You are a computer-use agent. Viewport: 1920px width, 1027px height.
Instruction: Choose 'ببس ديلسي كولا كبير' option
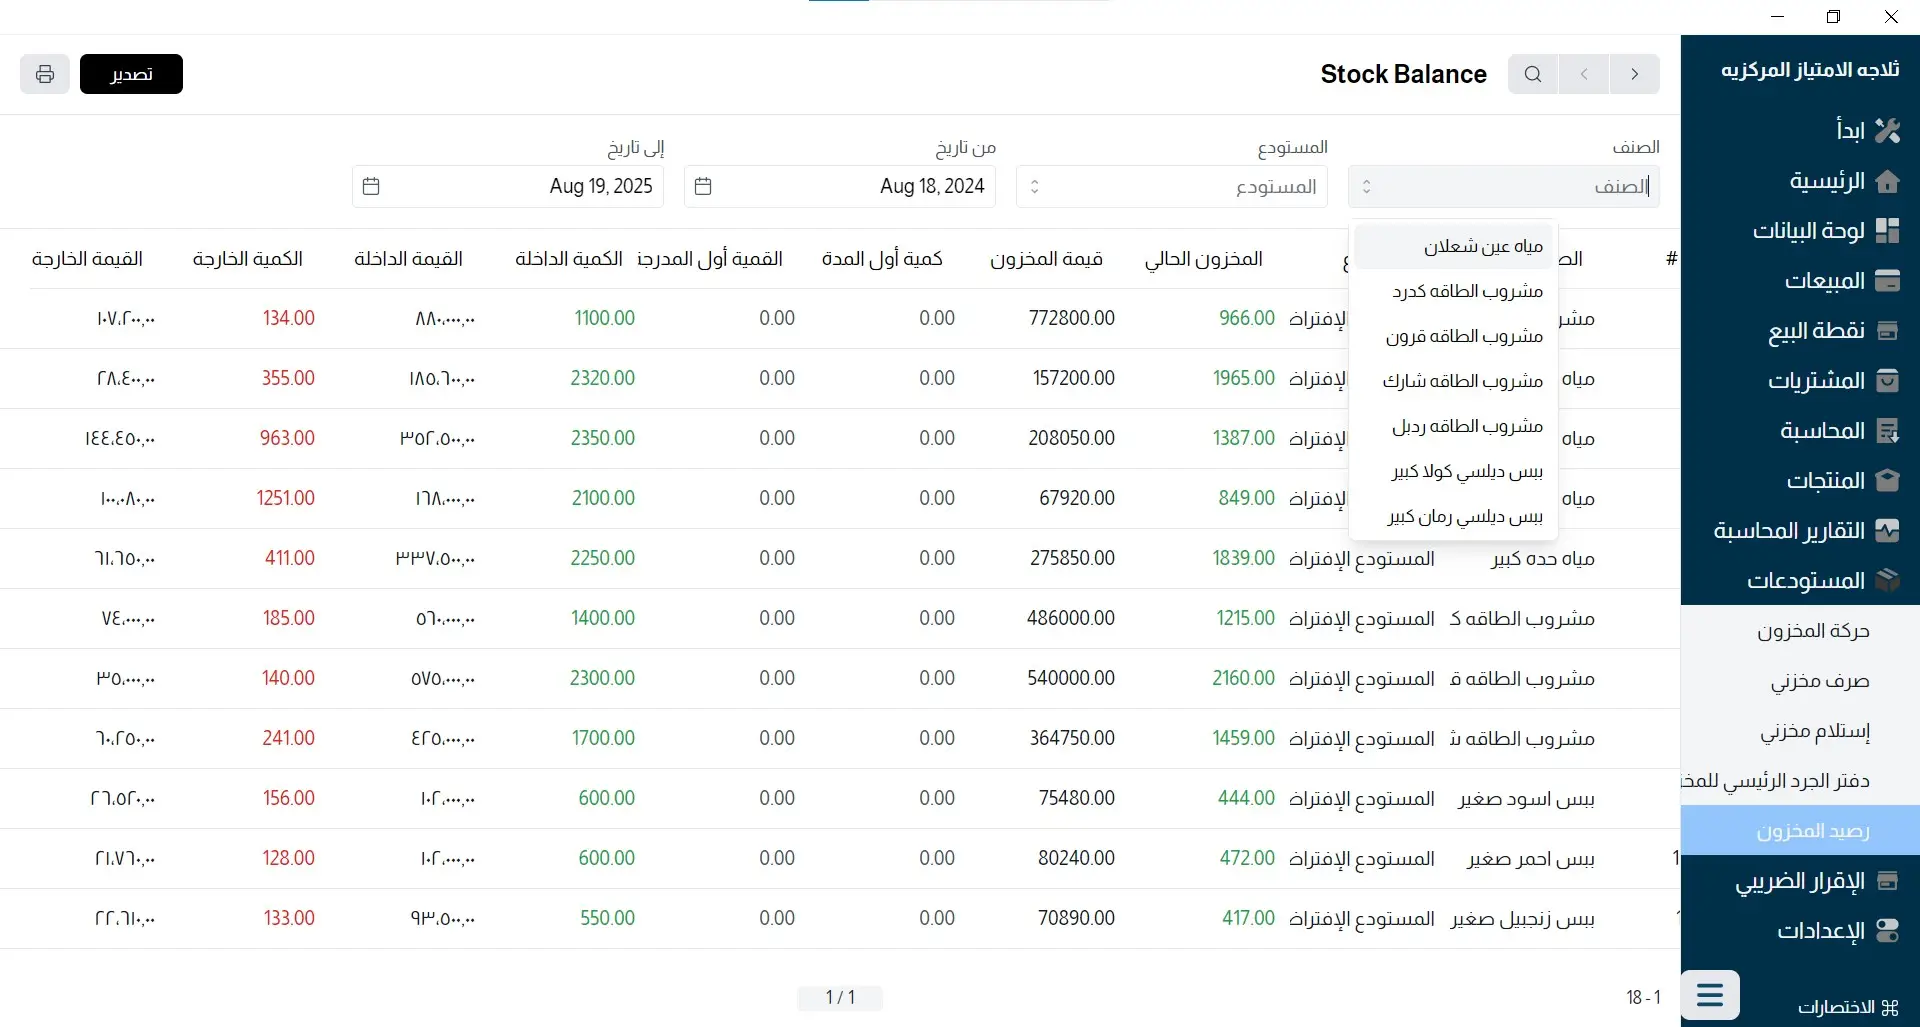[1466, 471]
